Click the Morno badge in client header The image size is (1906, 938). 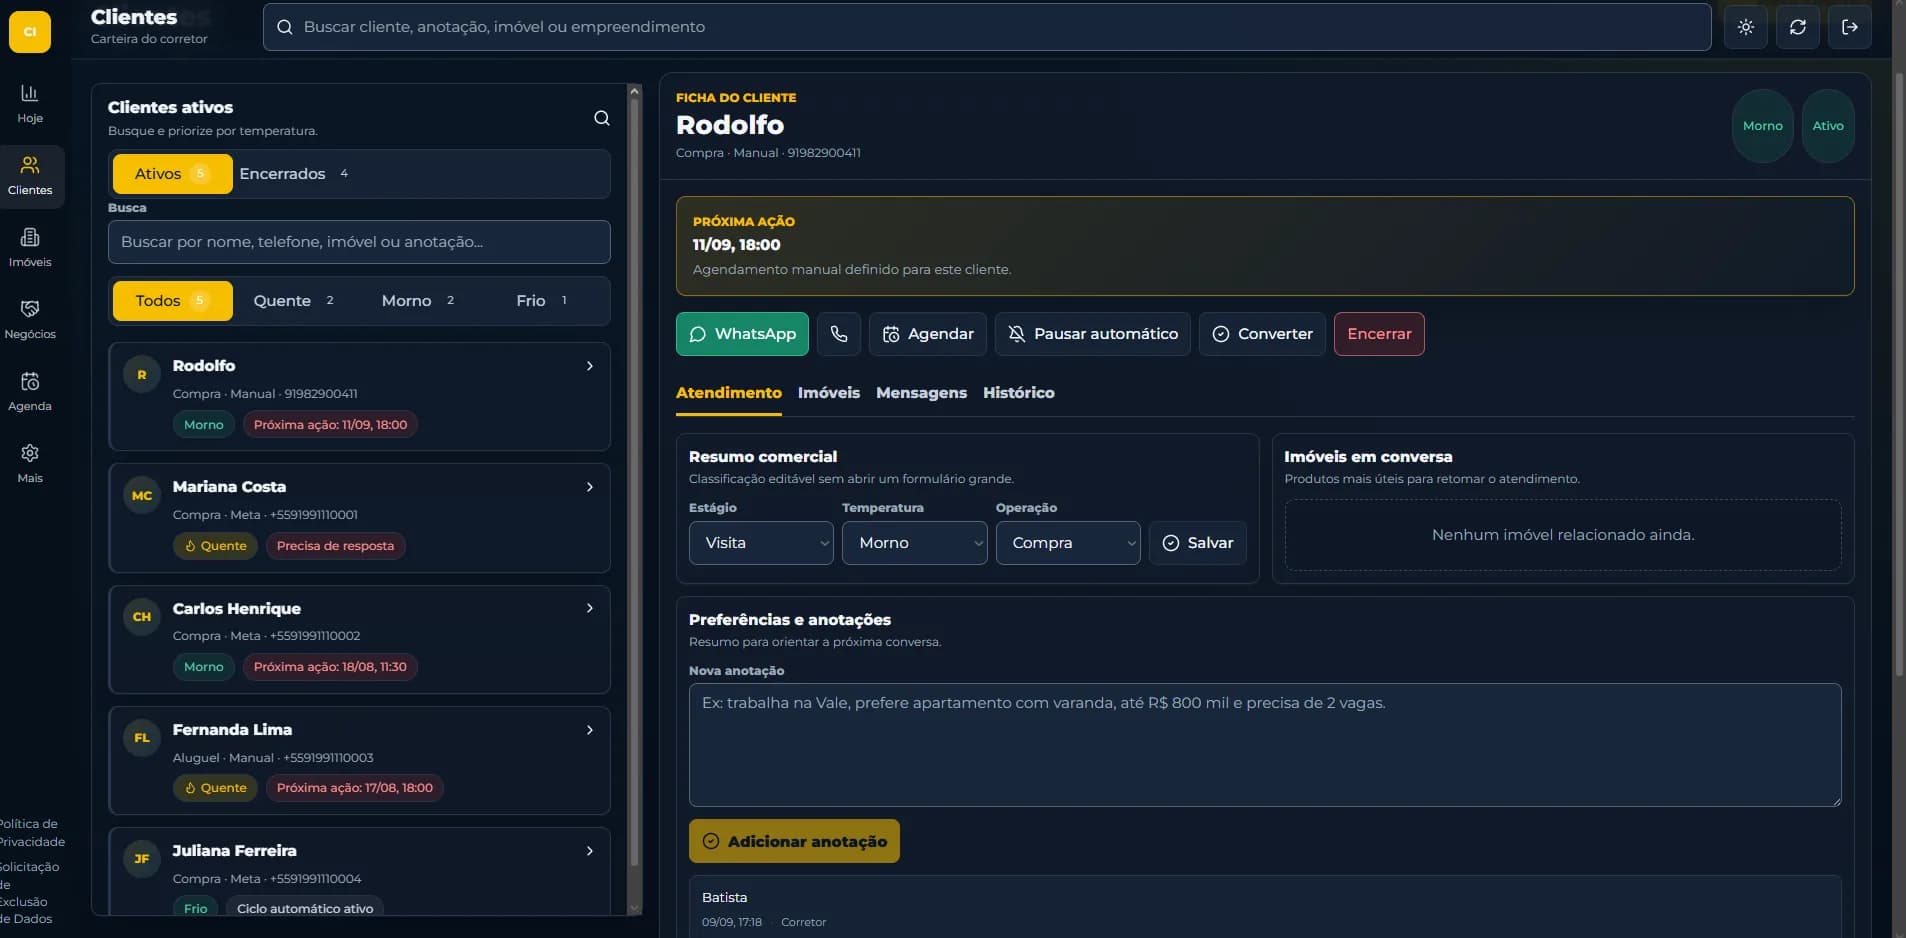[x=1762, y=126]
